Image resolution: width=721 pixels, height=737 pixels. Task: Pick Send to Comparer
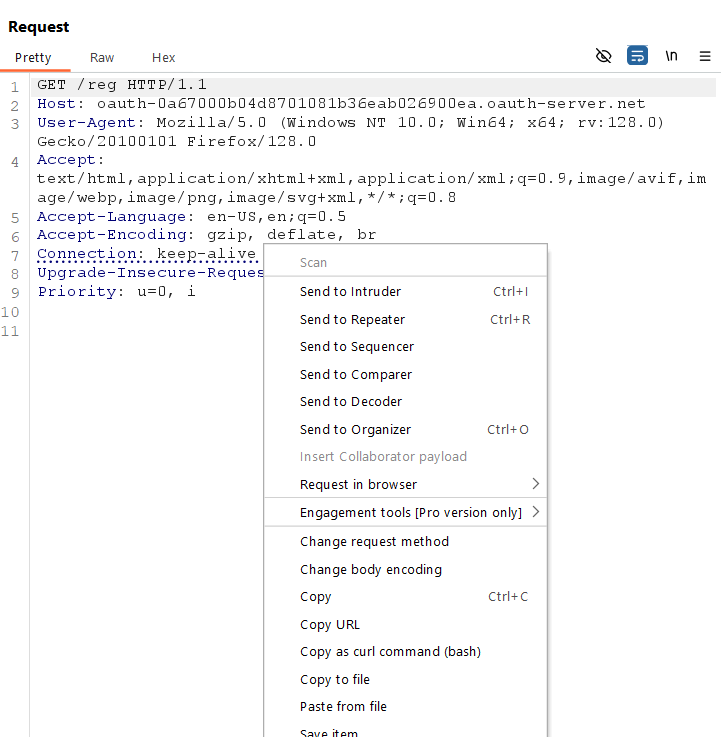point(355,375)
